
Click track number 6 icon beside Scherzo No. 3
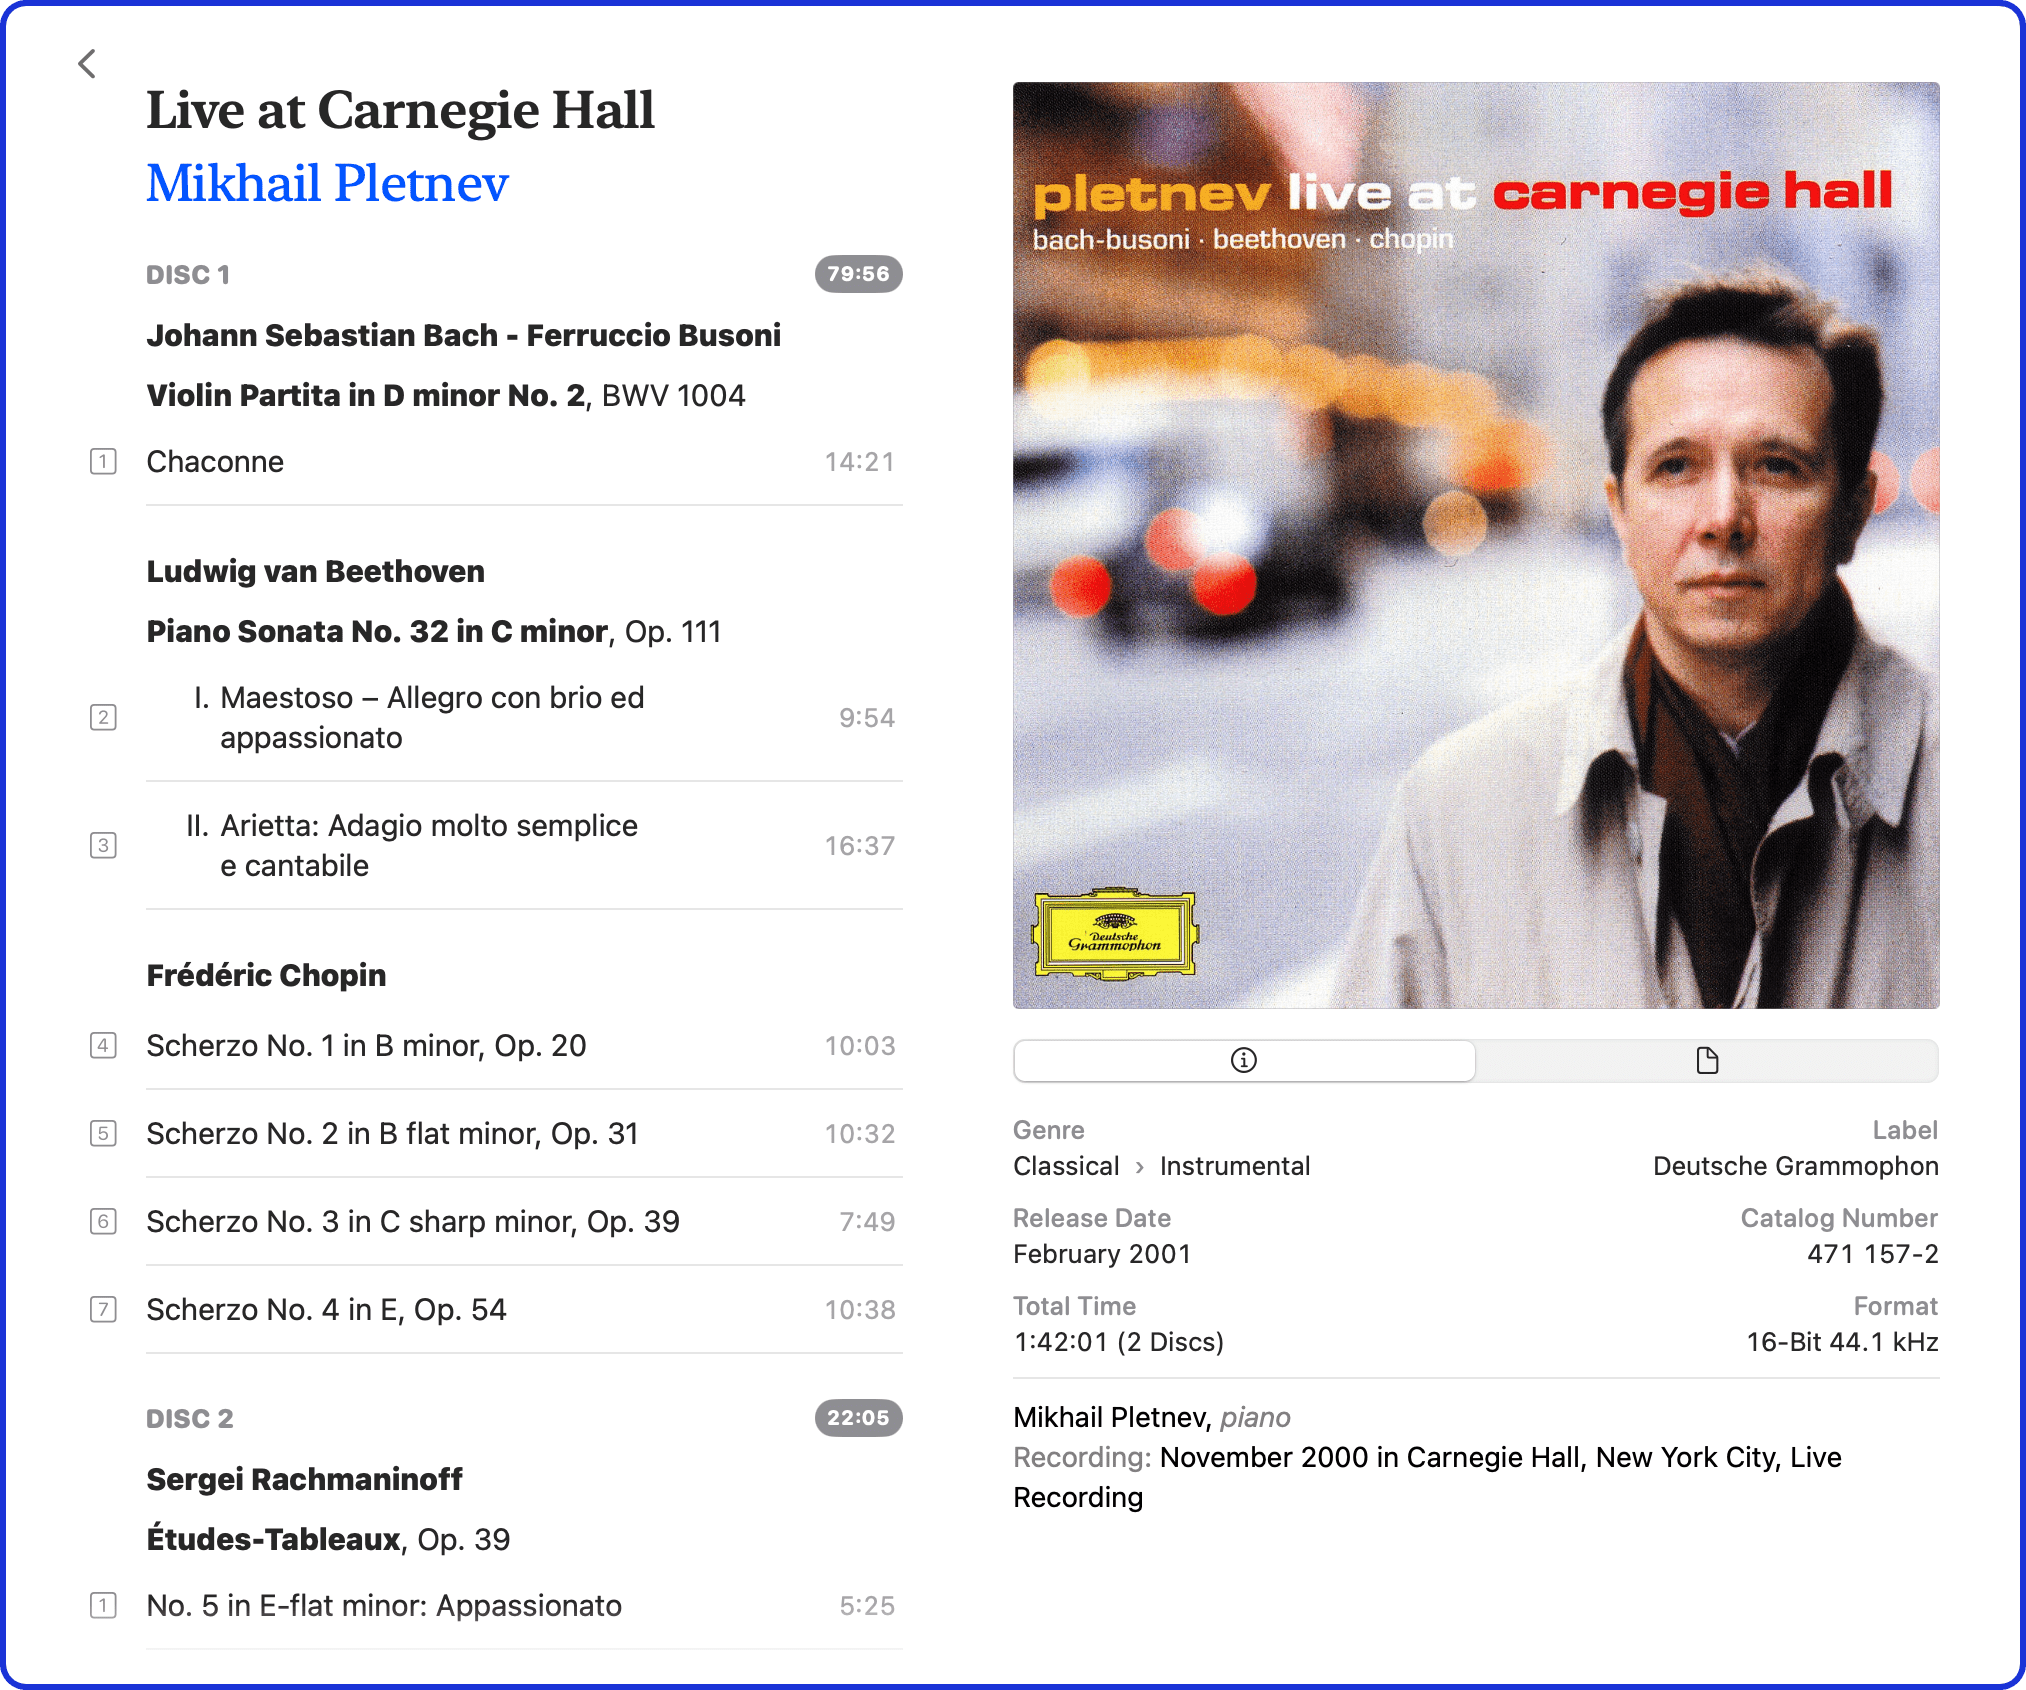point(103,1222)
